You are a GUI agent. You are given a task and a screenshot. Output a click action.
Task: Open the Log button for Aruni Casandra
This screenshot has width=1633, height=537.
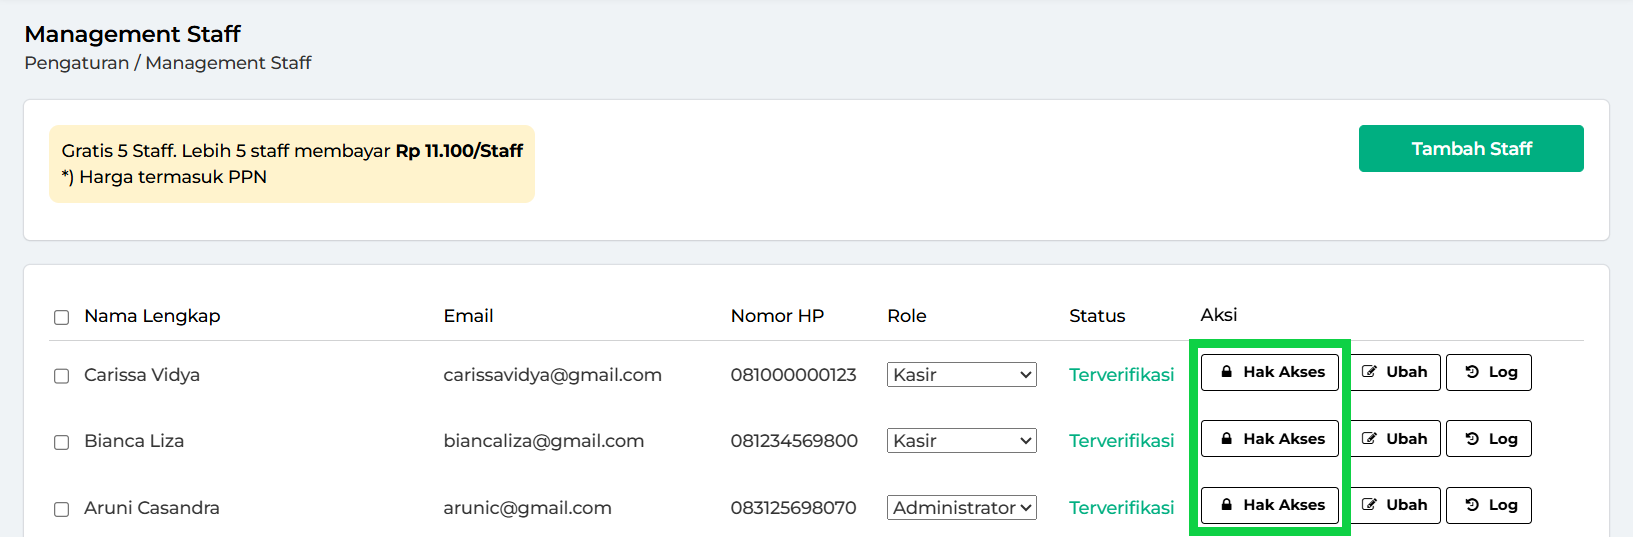pyautogui.click(x=1488, y=505)
